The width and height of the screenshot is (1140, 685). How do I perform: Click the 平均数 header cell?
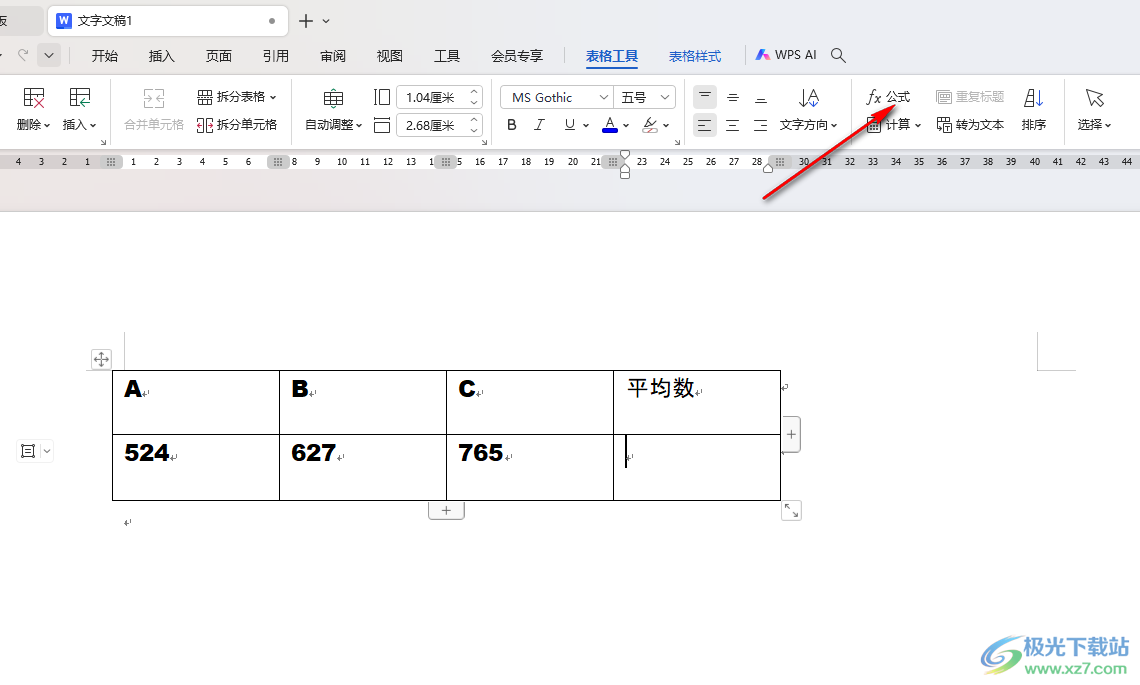697,403
